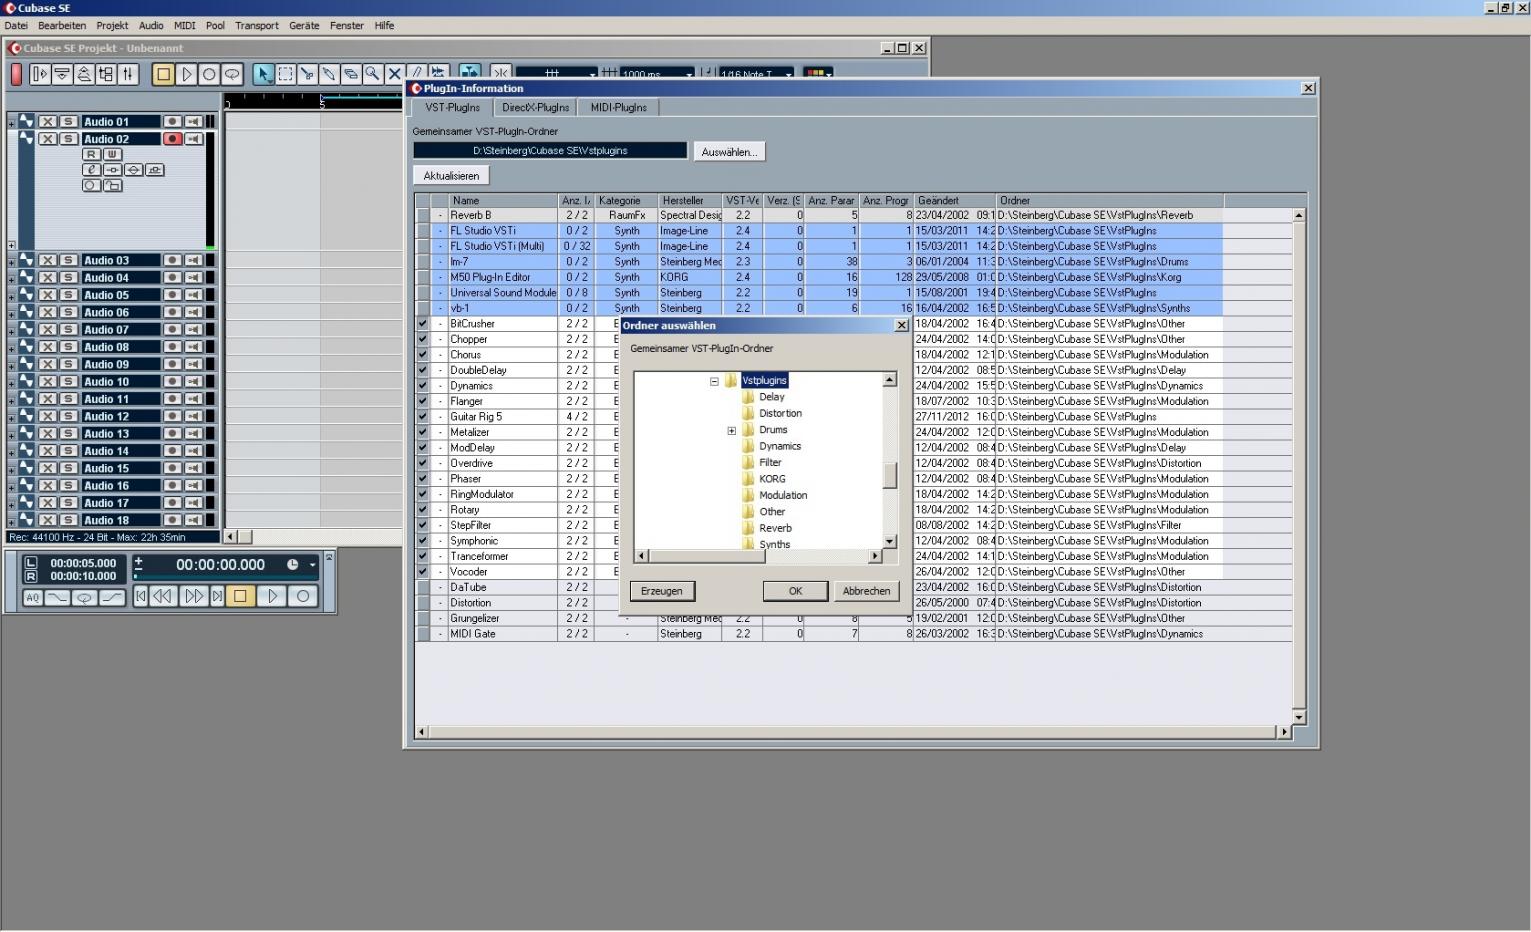1531x932 pixels.
Task: Click the Transport position slider bar
Action: [x=226, y=578]
